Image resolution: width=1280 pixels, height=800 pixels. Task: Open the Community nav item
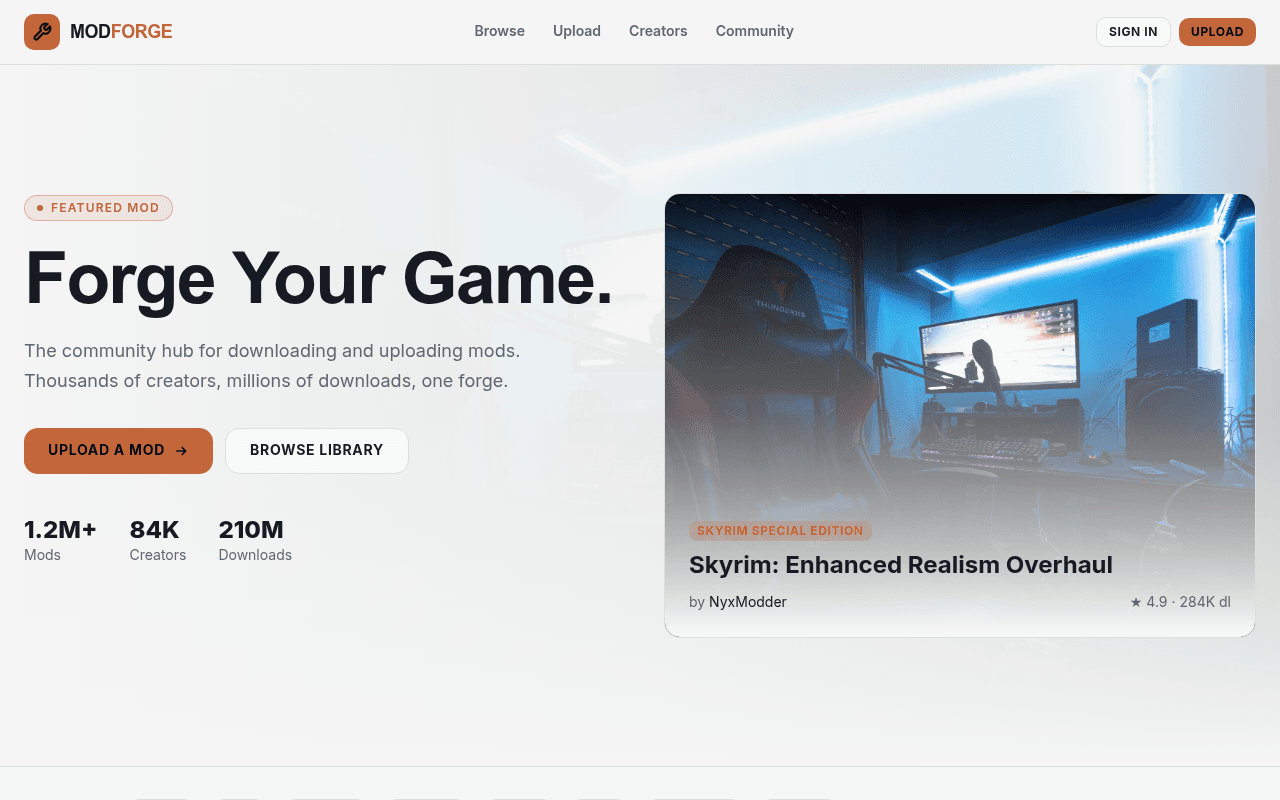[754, 31]
